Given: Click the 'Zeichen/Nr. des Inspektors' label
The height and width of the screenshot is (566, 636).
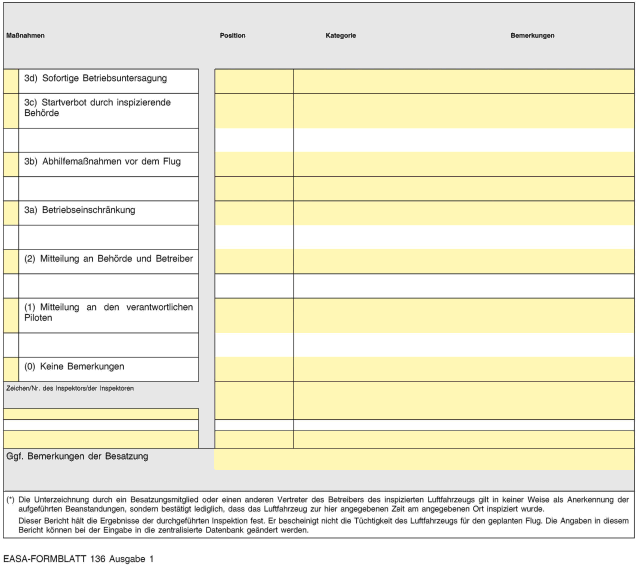Looking at the screenshot, I should (69, 388).
